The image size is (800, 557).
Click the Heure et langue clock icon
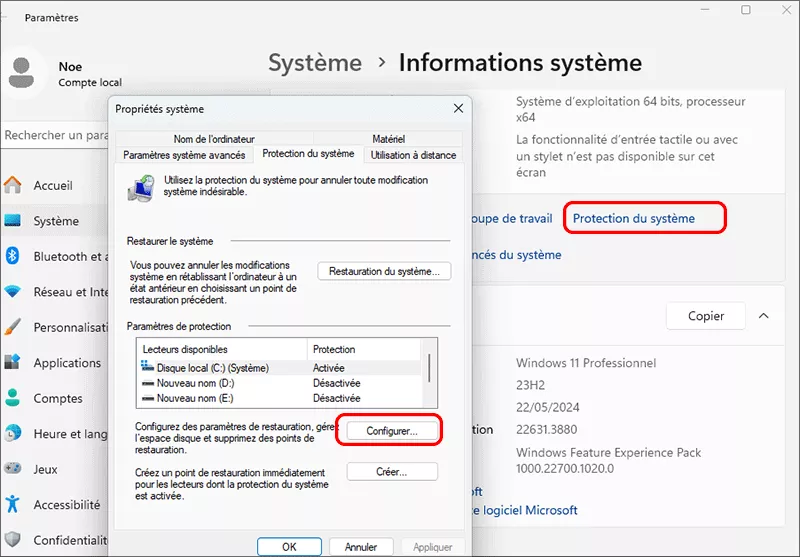(12, 433)
